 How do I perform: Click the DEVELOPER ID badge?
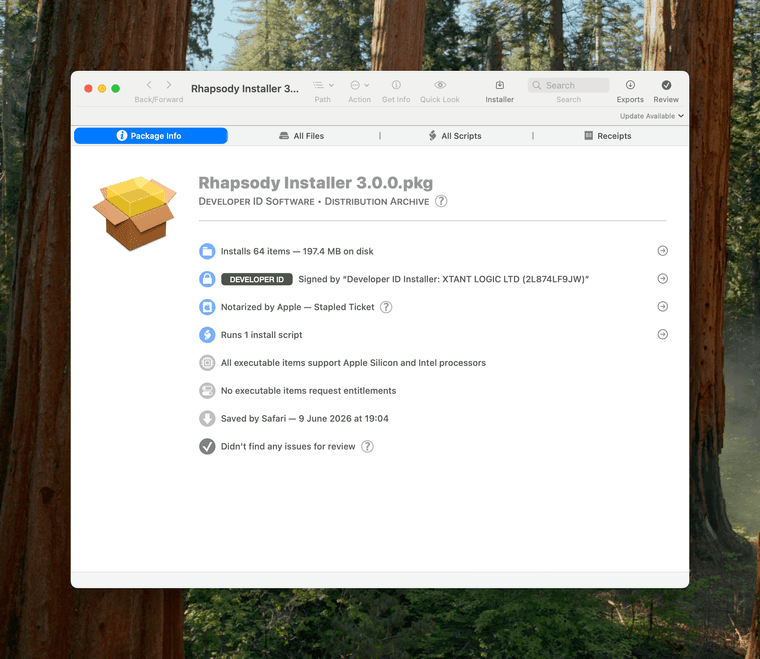click(x=257, y=279)
